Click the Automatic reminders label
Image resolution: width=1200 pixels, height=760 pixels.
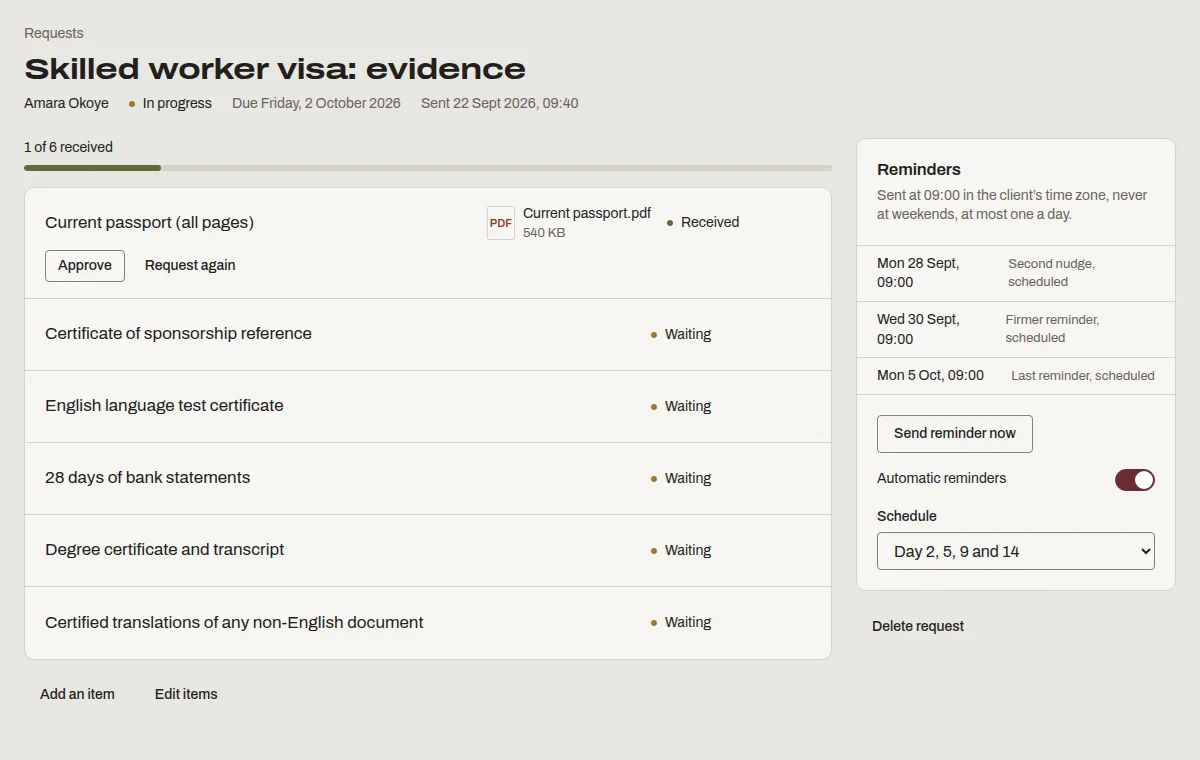[942, 478]
